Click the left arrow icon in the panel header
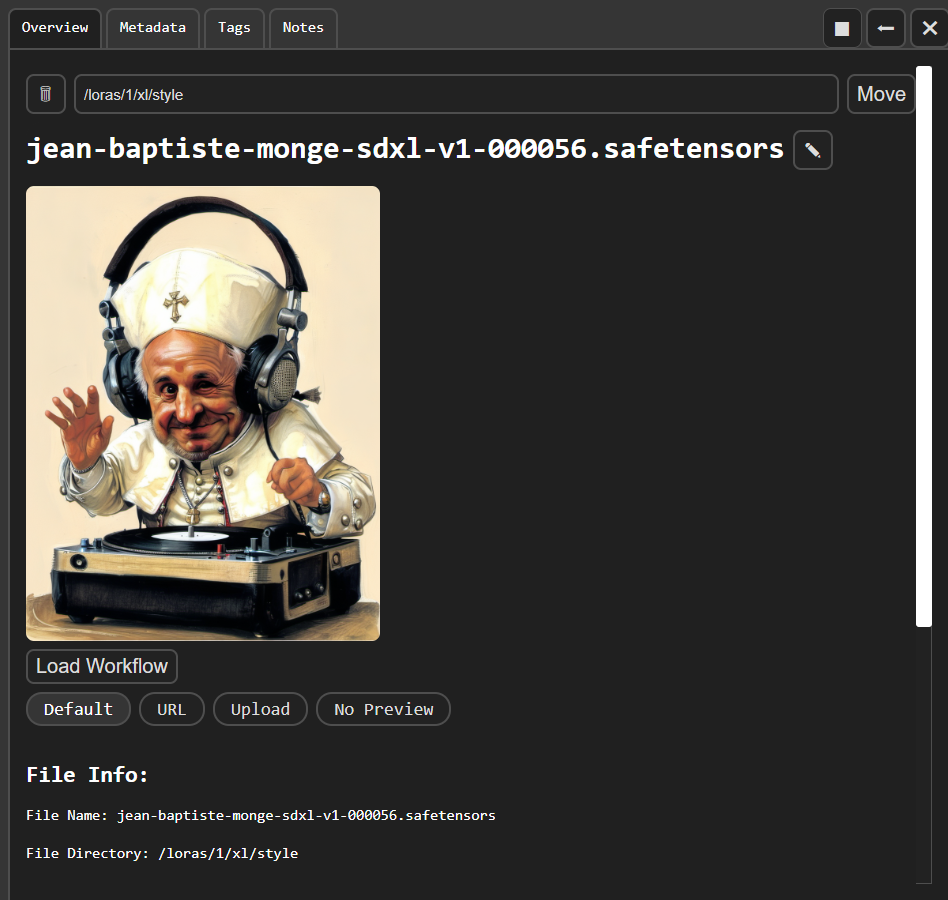This screenshot has width=948, height=900. click(885, 28)
